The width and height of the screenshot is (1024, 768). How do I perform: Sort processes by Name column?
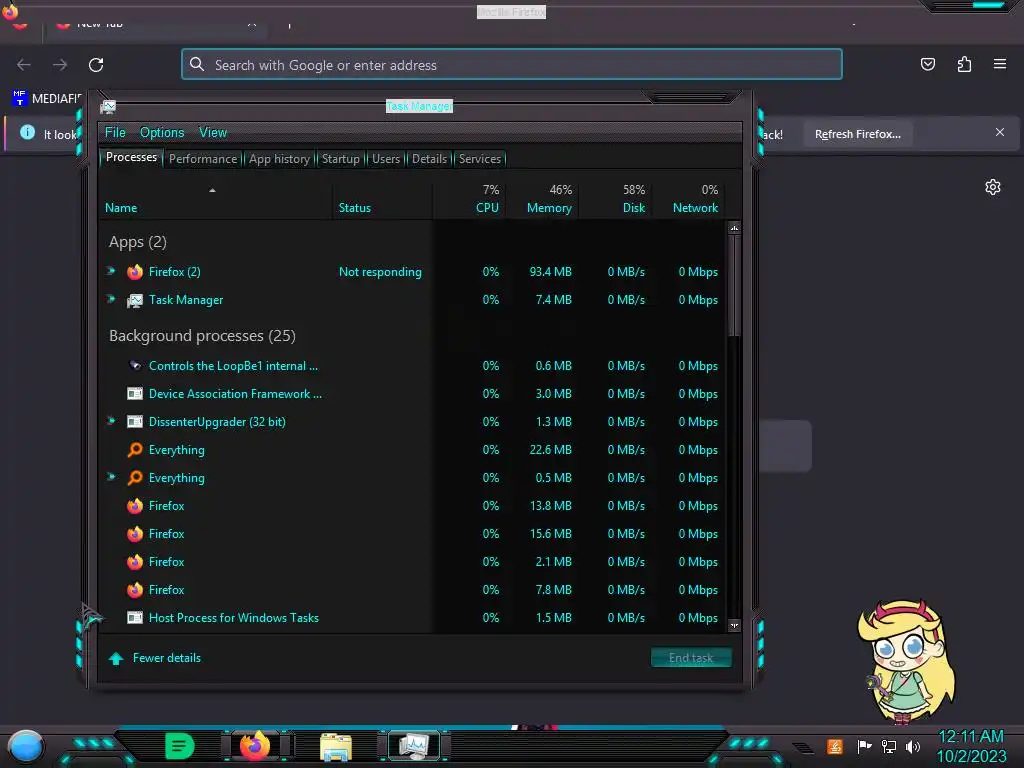pos(215,199)
